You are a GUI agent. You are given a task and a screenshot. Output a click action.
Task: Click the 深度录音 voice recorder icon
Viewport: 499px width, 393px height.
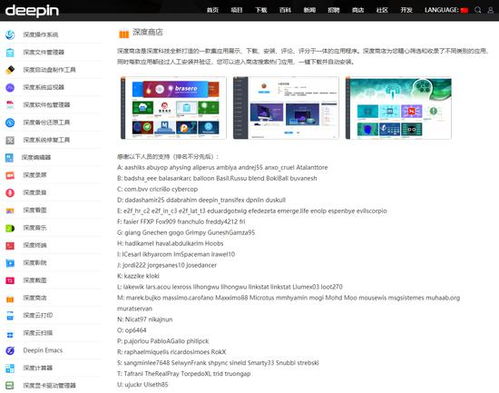coord(10,193)
